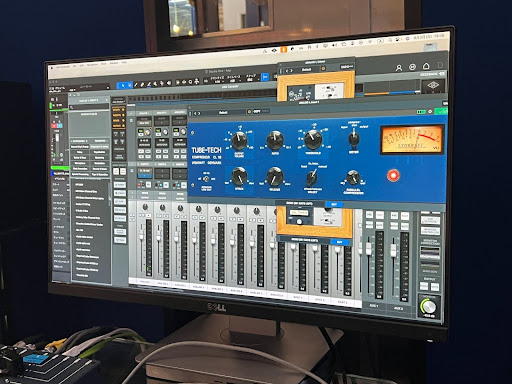Click the Tube-Tech Attack knob

click(239, 176)
